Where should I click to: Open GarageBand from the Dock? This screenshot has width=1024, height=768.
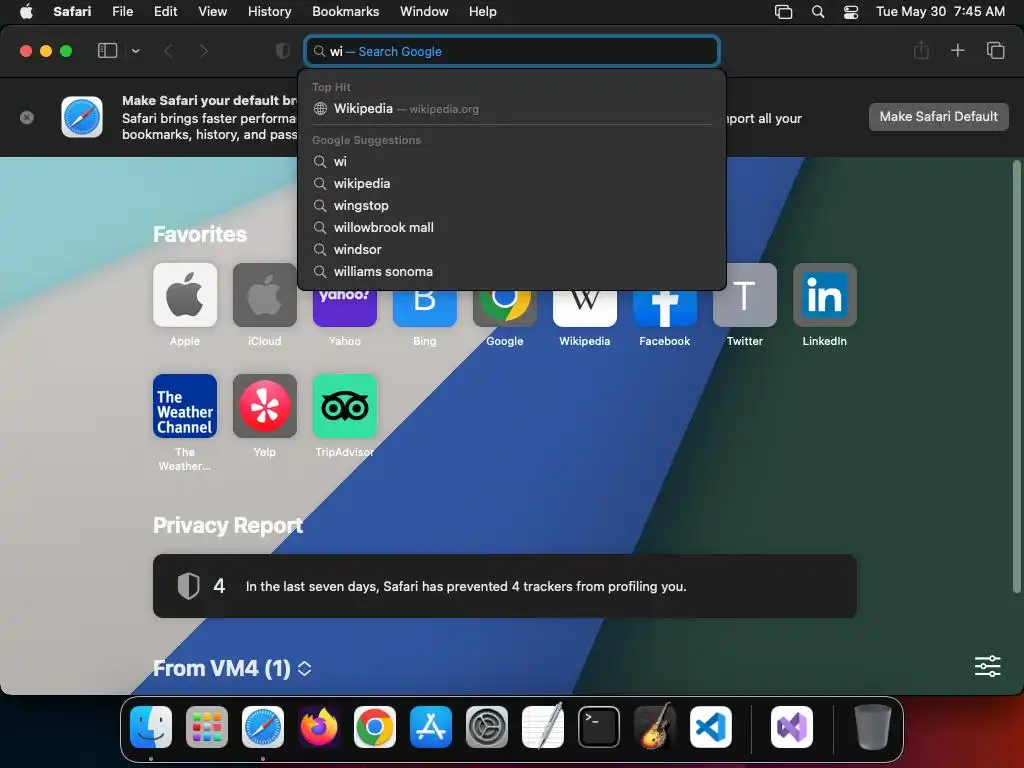tap(655, 726)
